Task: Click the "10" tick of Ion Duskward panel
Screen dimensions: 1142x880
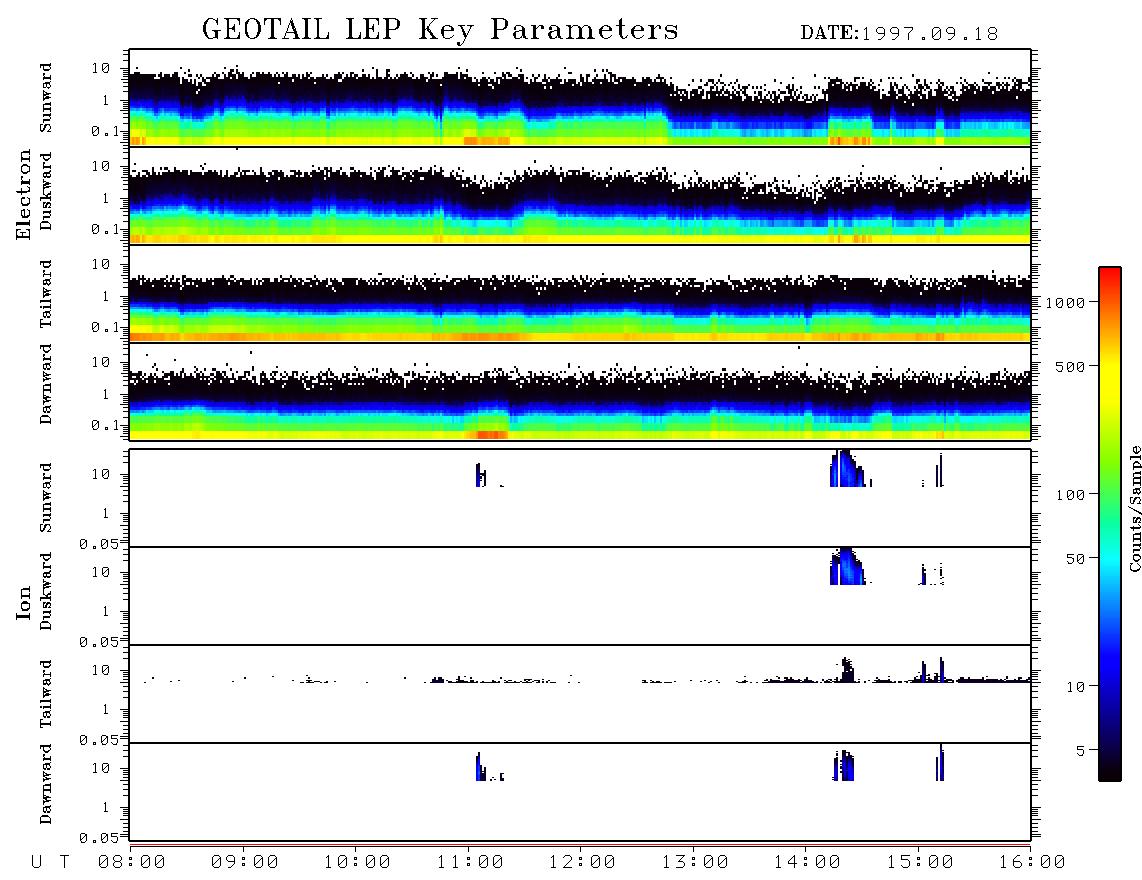Action: 101,573
